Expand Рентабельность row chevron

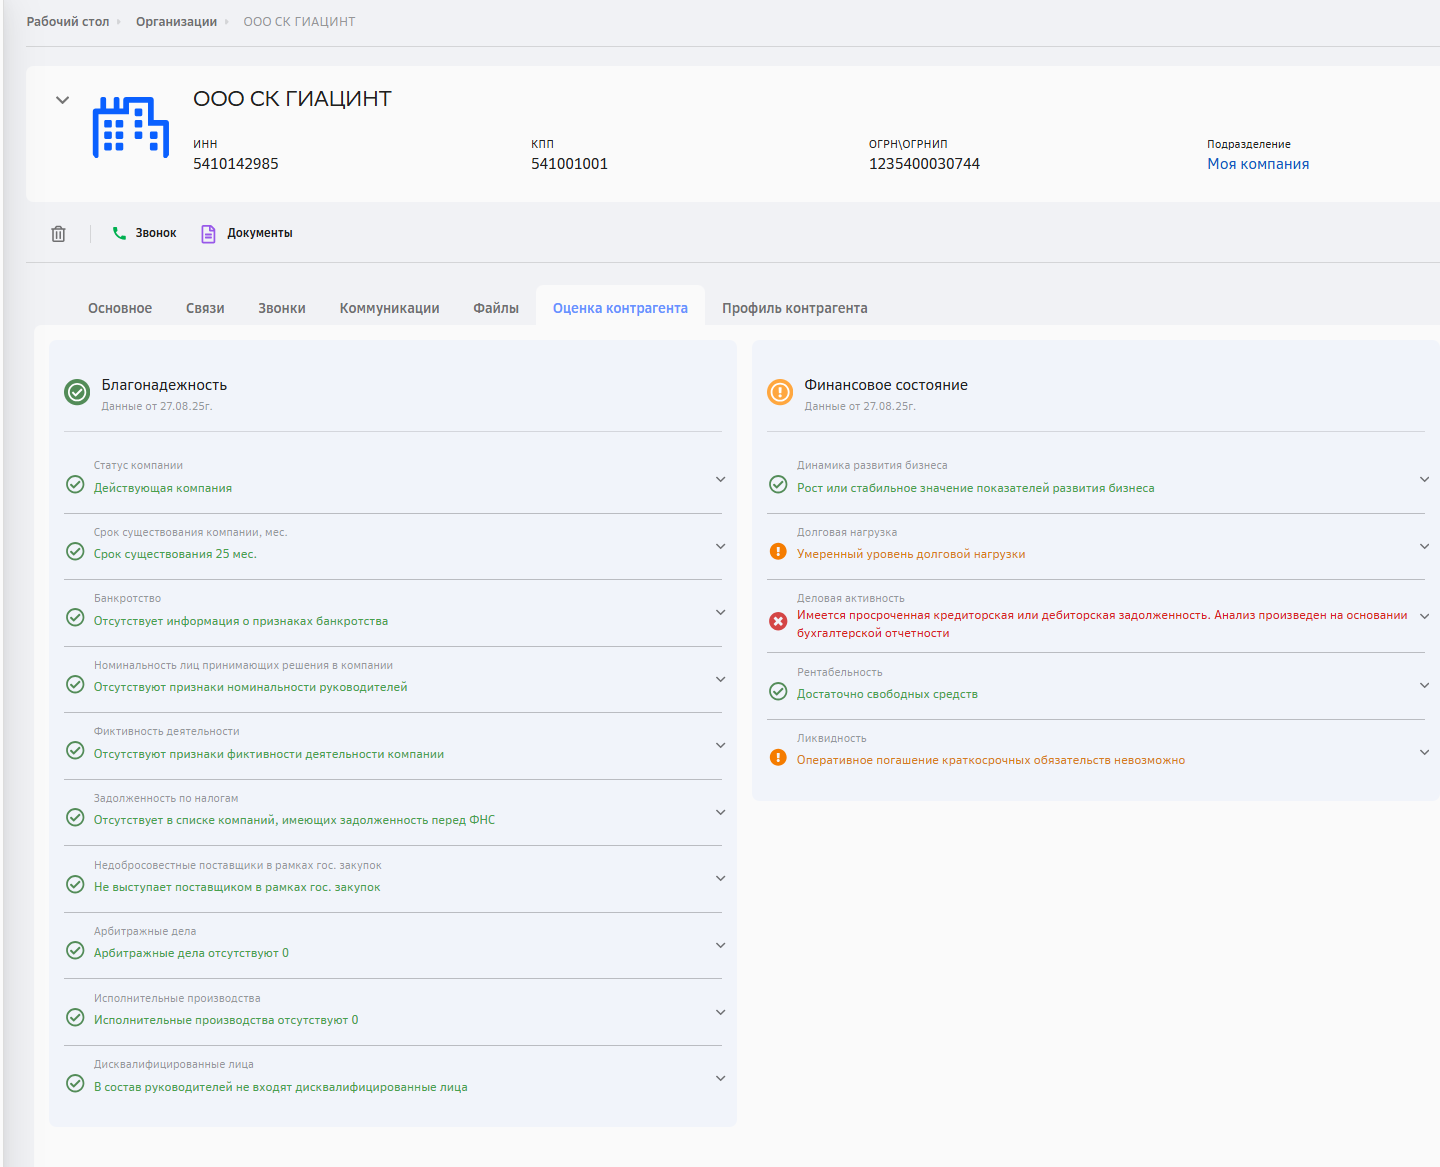[1424, 685]
